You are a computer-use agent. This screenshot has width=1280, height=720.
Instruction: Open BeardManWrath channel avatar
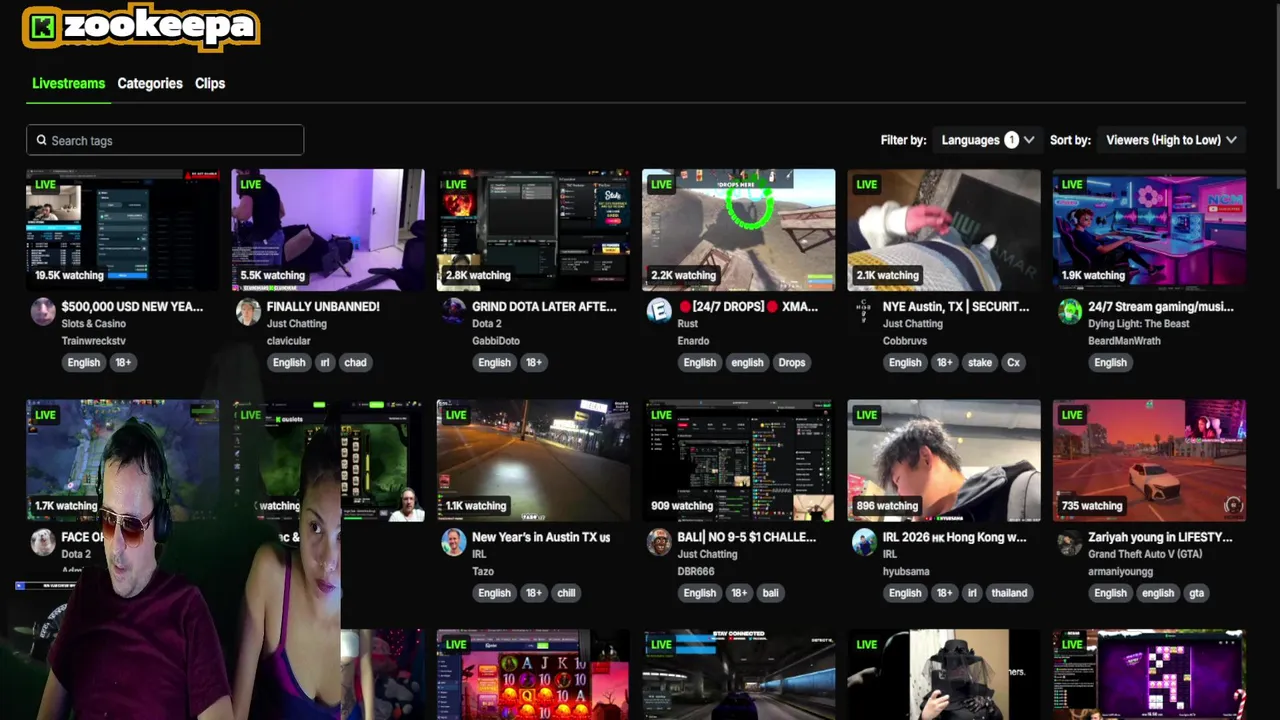click(1070, 312)
